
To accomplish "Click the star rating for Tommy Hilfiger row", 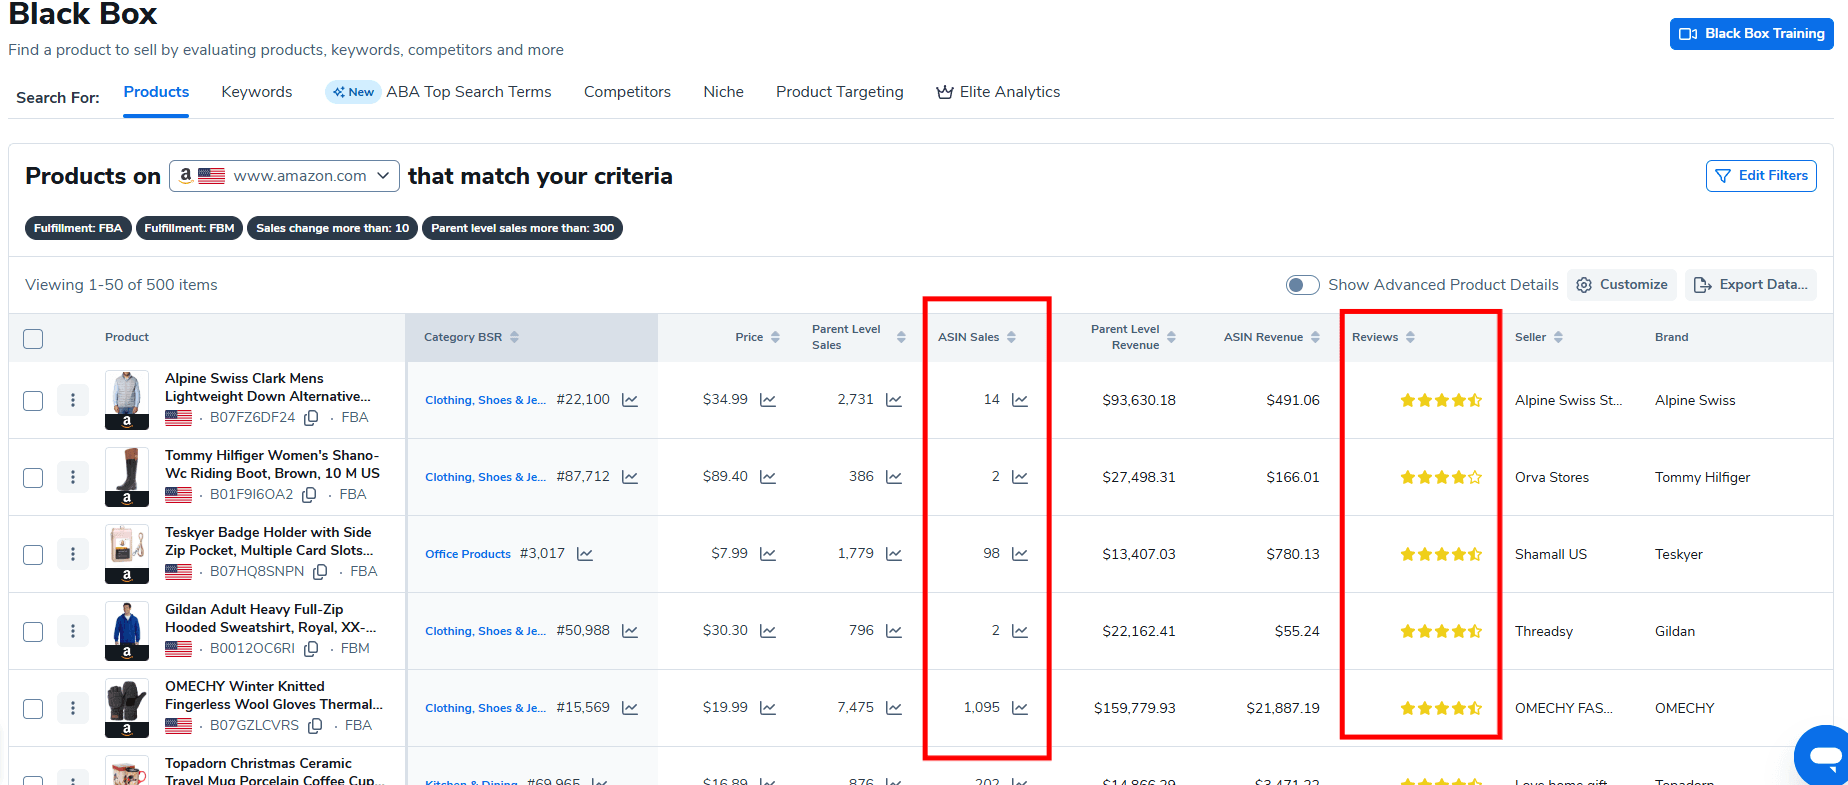I will pyautogui.click(x=1441, y=478).
